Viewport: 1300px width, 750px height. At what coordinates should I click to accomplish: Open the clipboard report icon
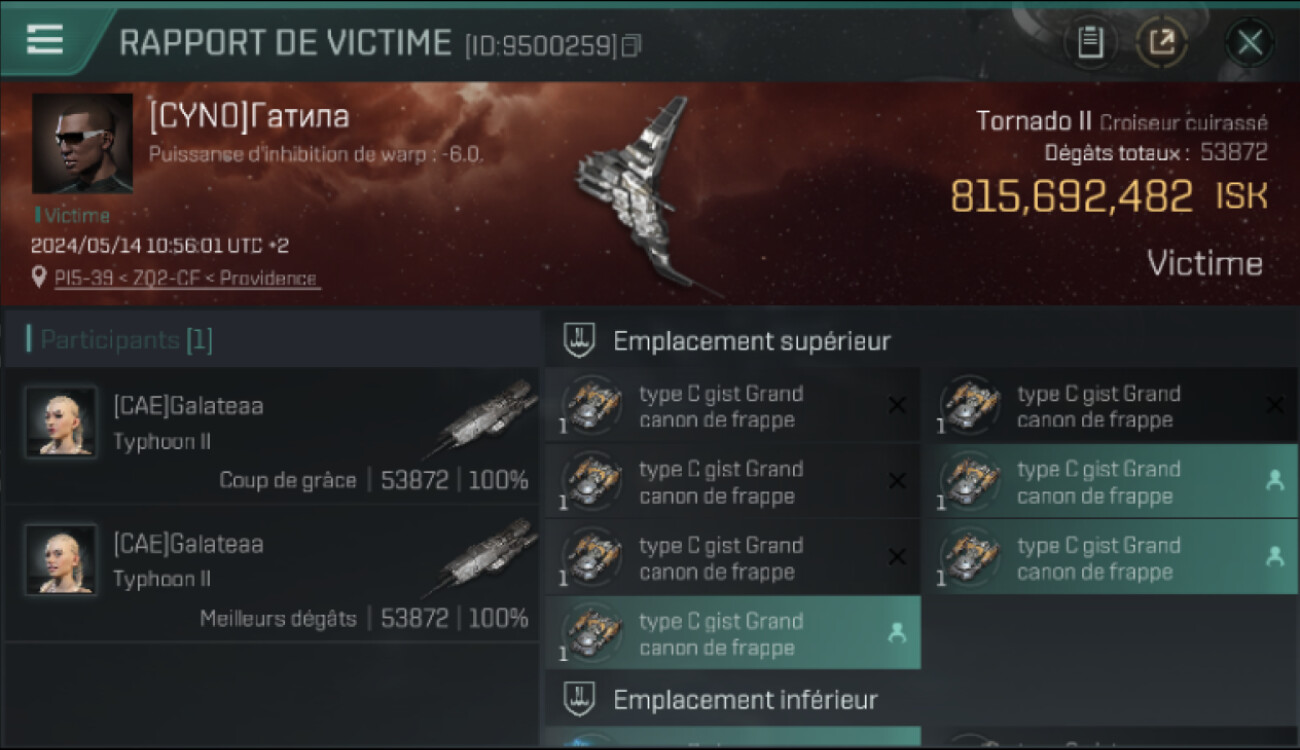tap(1090, 43)
